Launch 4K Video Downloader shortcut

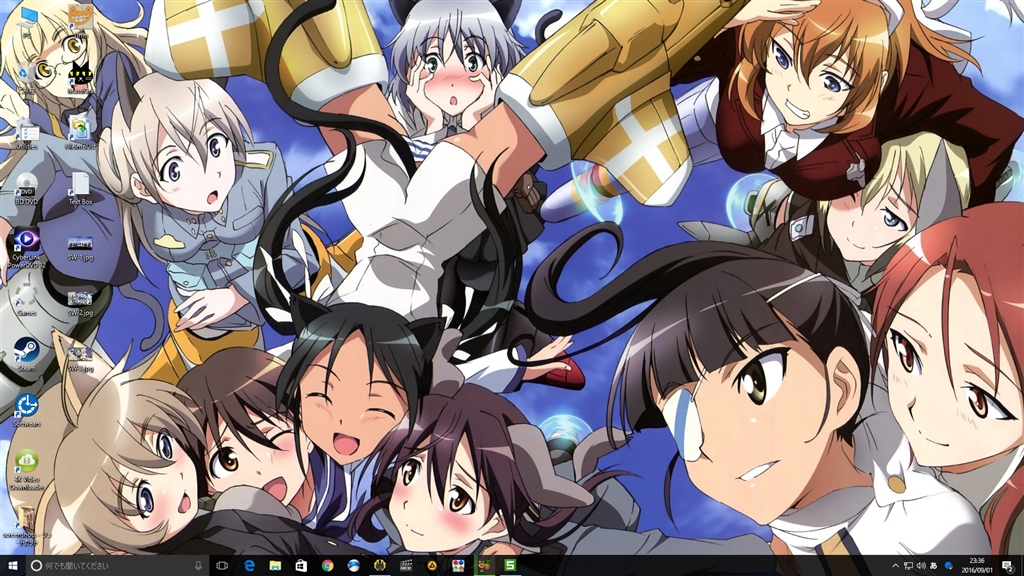[26, 469]
